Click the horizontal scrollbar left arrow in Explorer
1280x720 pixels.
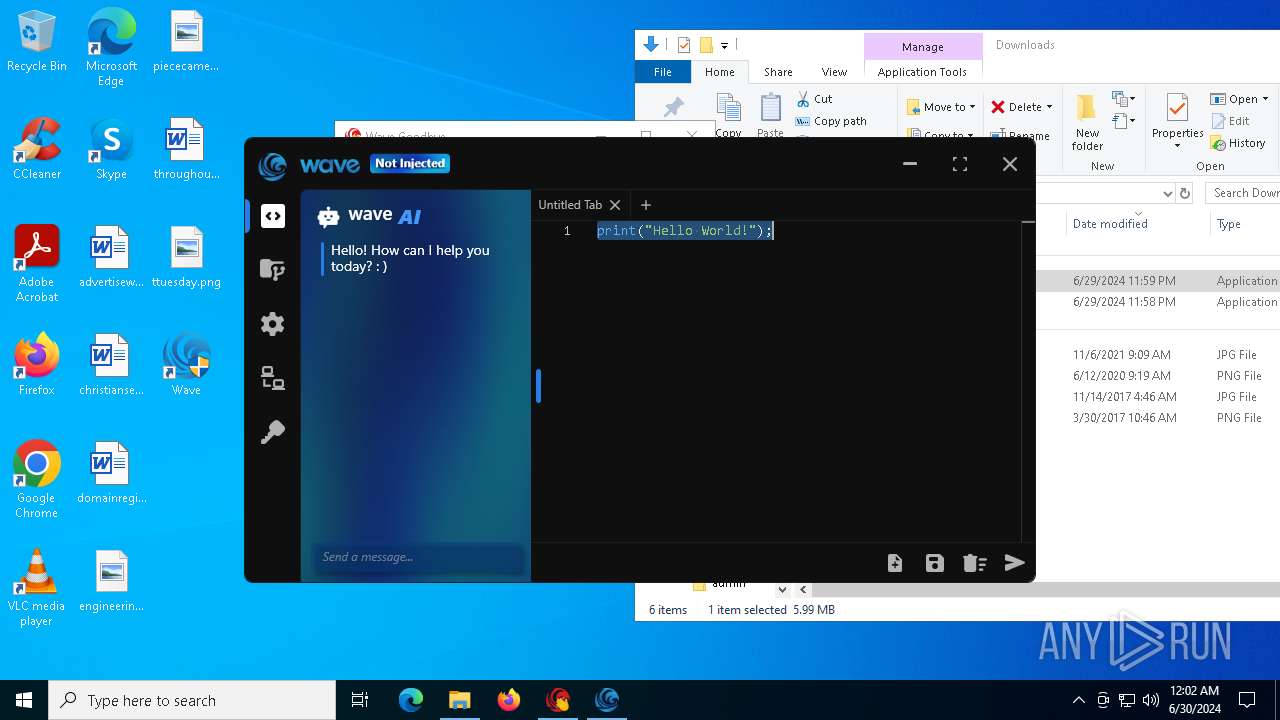point(802,590)
